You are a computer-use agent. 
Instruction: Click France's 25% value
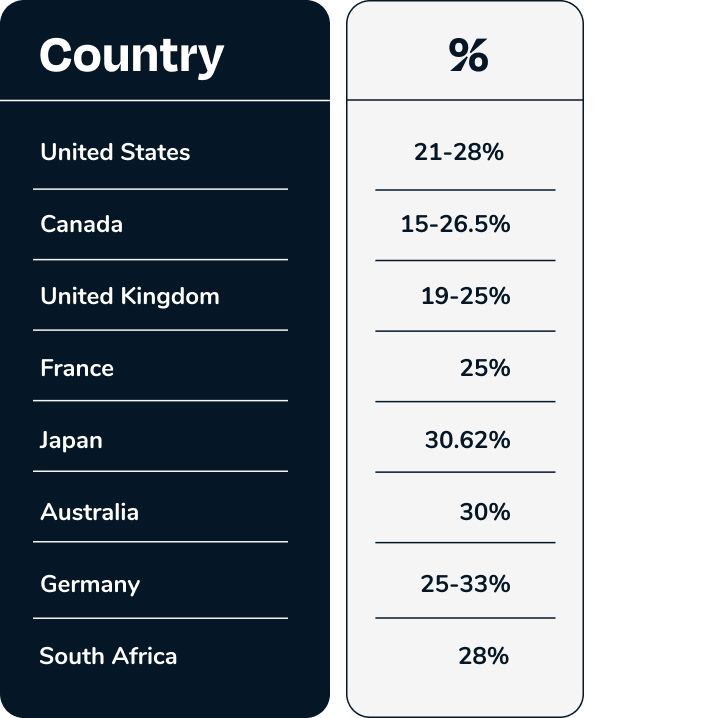coord(485,368)
